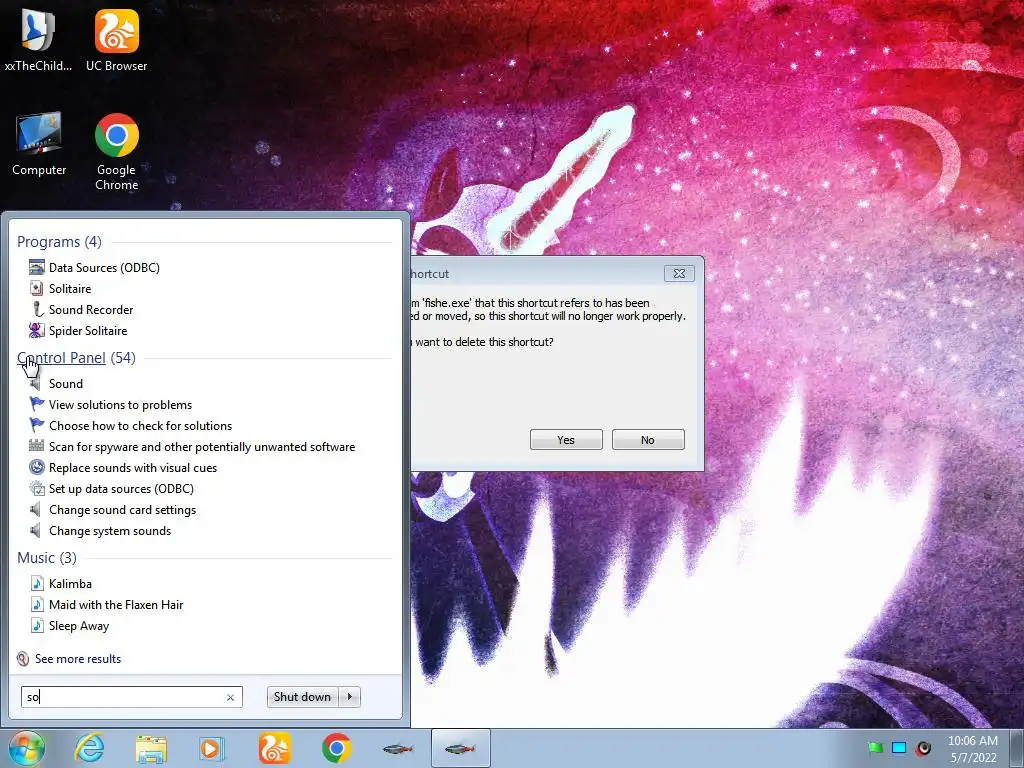Open Choose how to check for solutions
This screenshot has height=768, width=1024.
point(140,425)
